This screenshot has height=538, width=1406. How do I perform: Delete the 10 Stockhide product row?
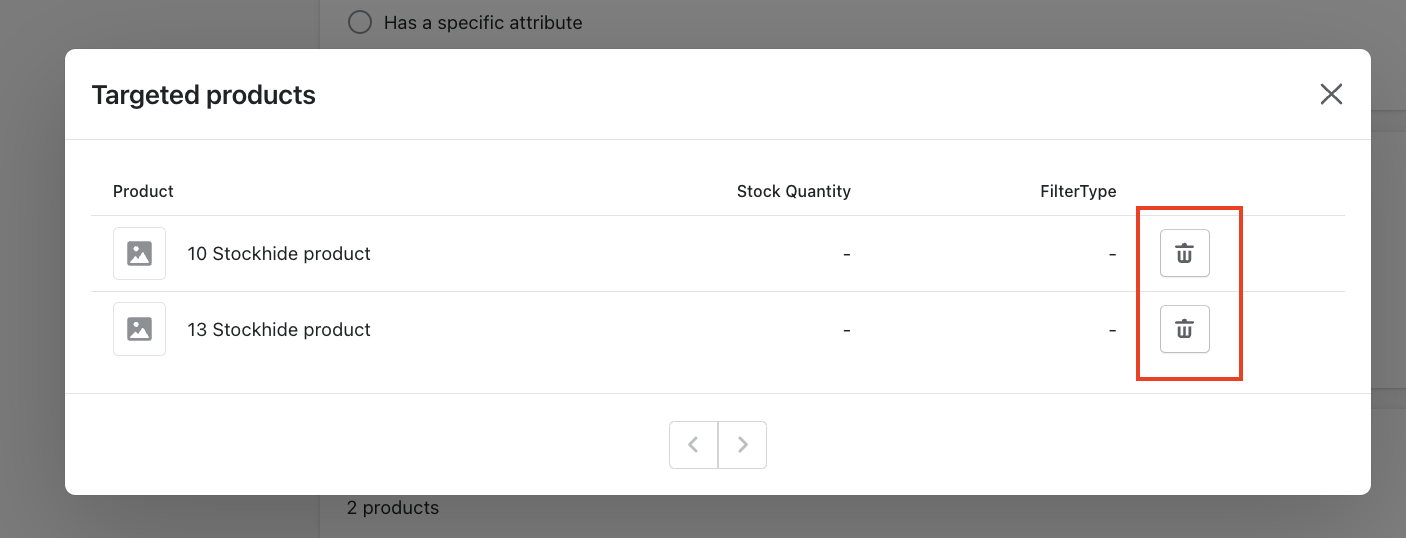[1184, 253]
